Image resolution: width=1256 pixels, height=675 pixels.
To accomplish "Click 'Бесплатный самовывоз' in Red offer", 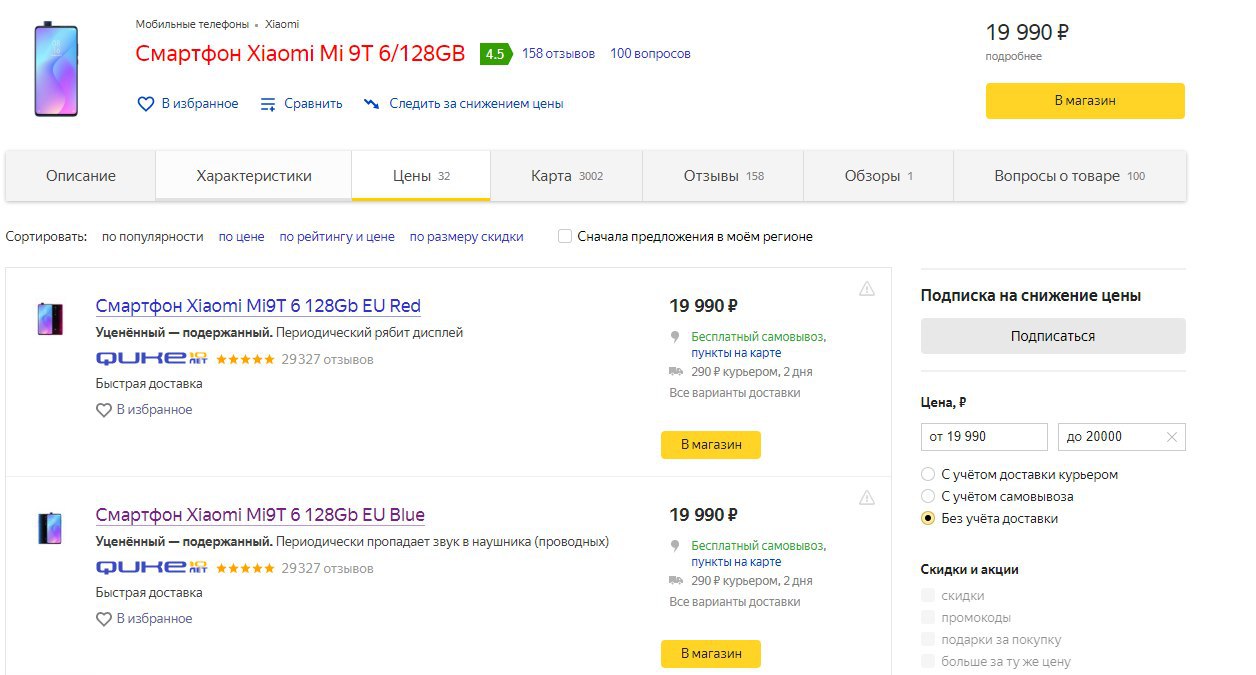I will [x=759, y=337].
